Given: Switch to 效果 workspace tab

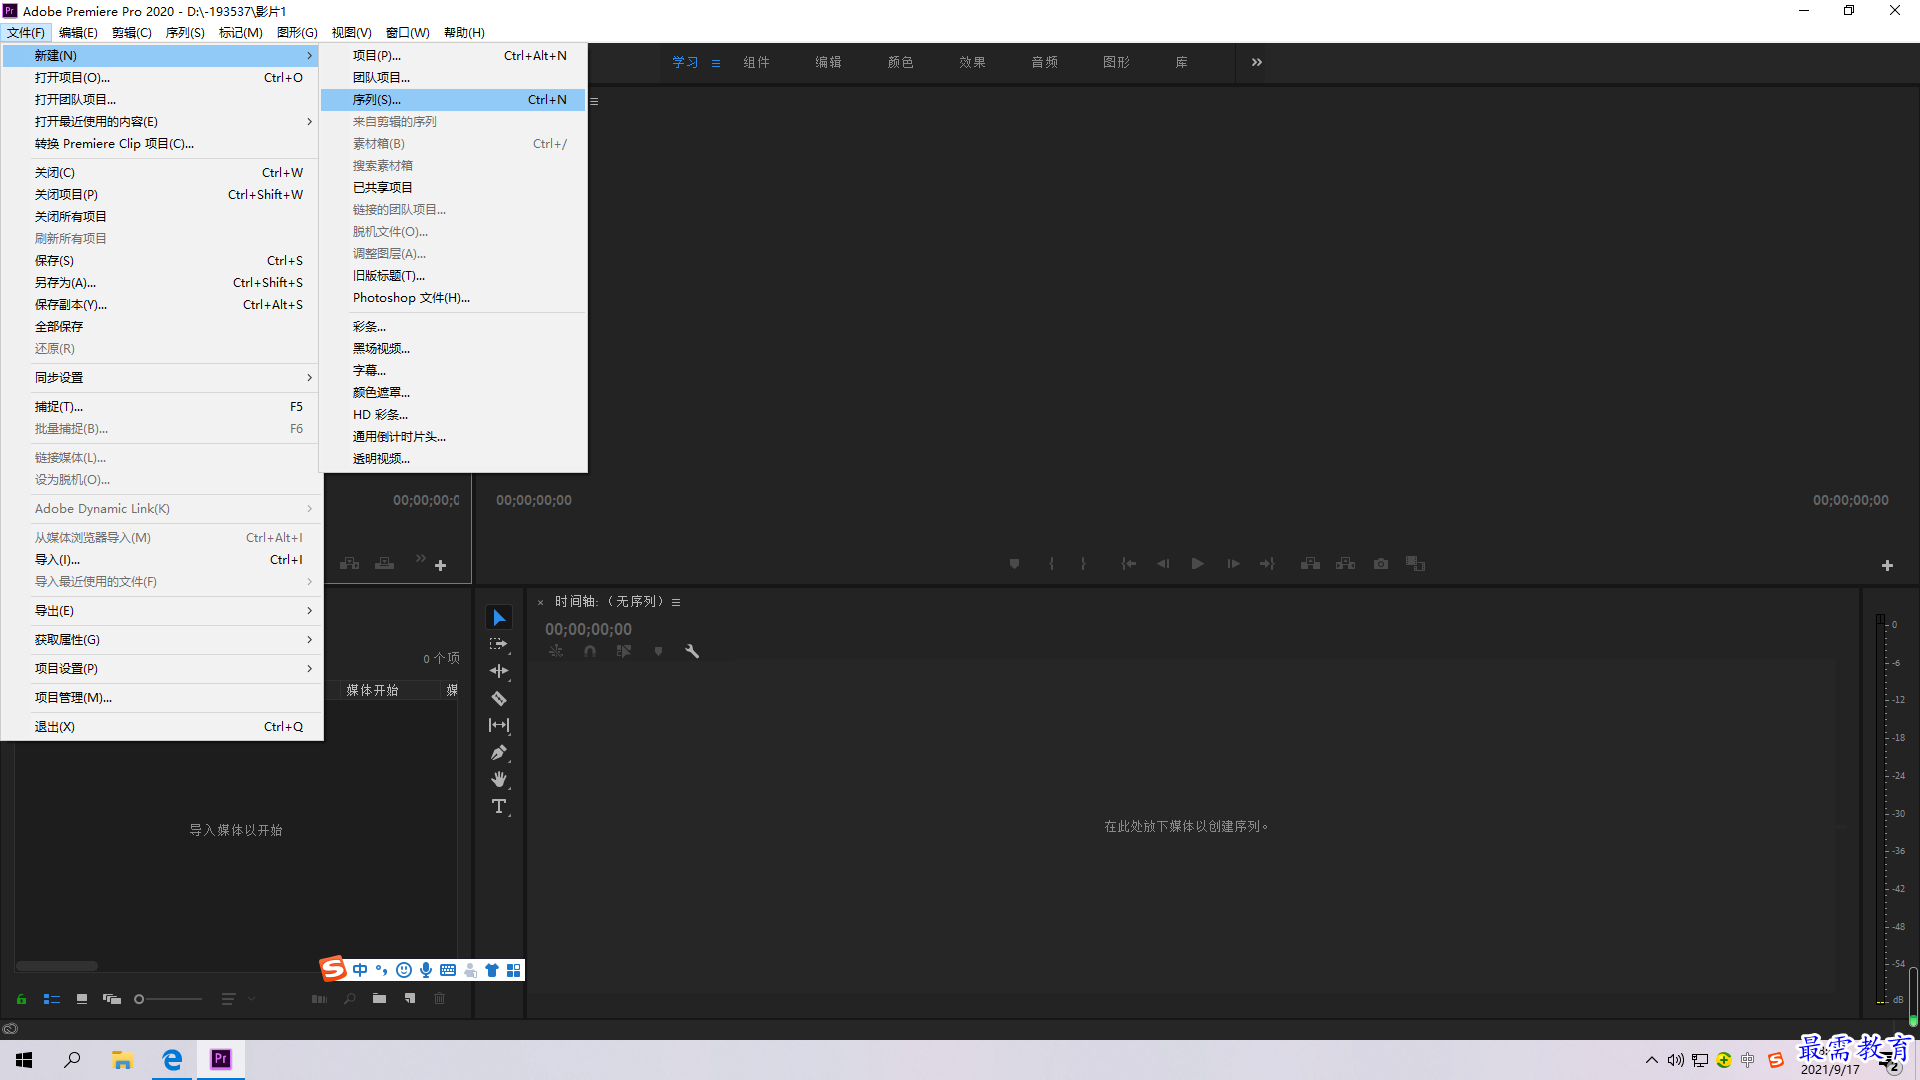Looking at the screenshot, I should tap(972, 62).
